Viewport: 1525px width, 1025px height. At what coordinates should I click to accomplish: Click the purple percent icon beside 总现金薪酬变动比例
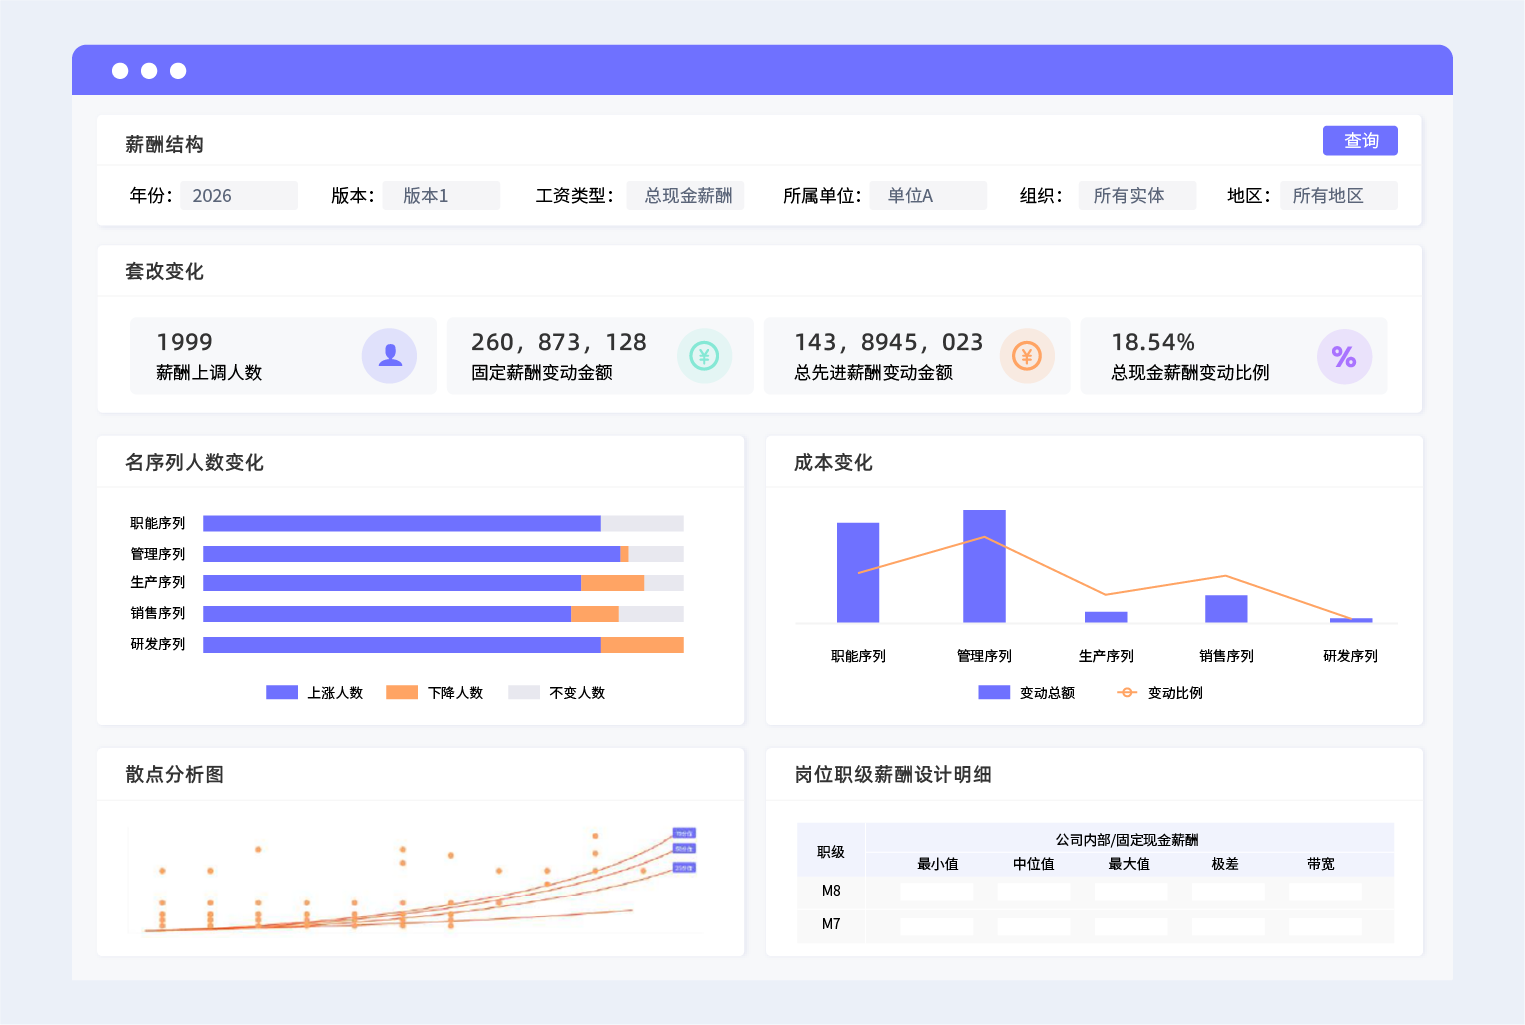pos(1344,356)
